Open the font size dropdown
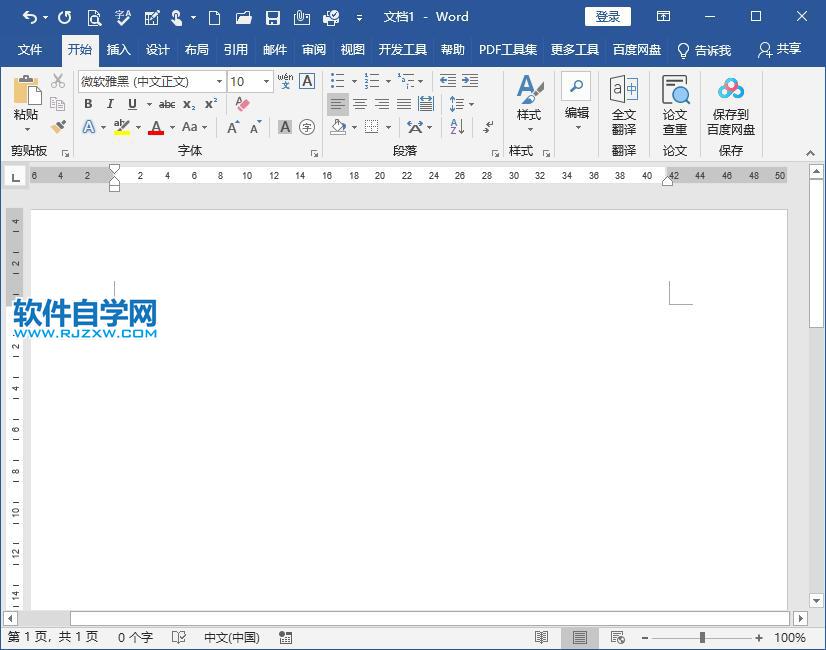Image resolution: width=826 pixels, height=650 pixels. click(265, 81)
